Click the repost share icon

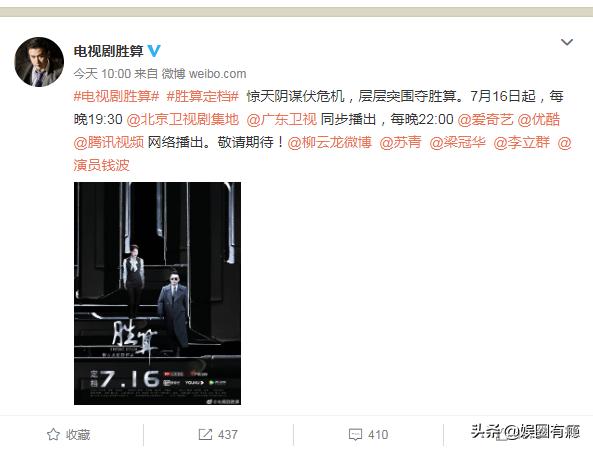(x=205, y=434)
